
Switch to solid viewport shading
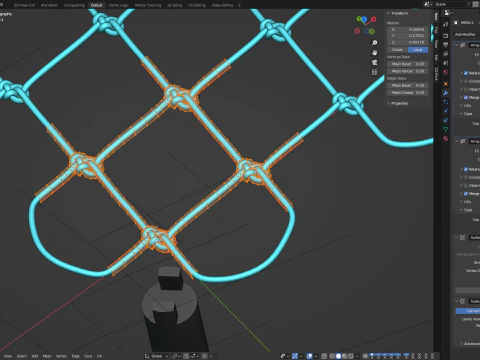[x=338, y=356]
